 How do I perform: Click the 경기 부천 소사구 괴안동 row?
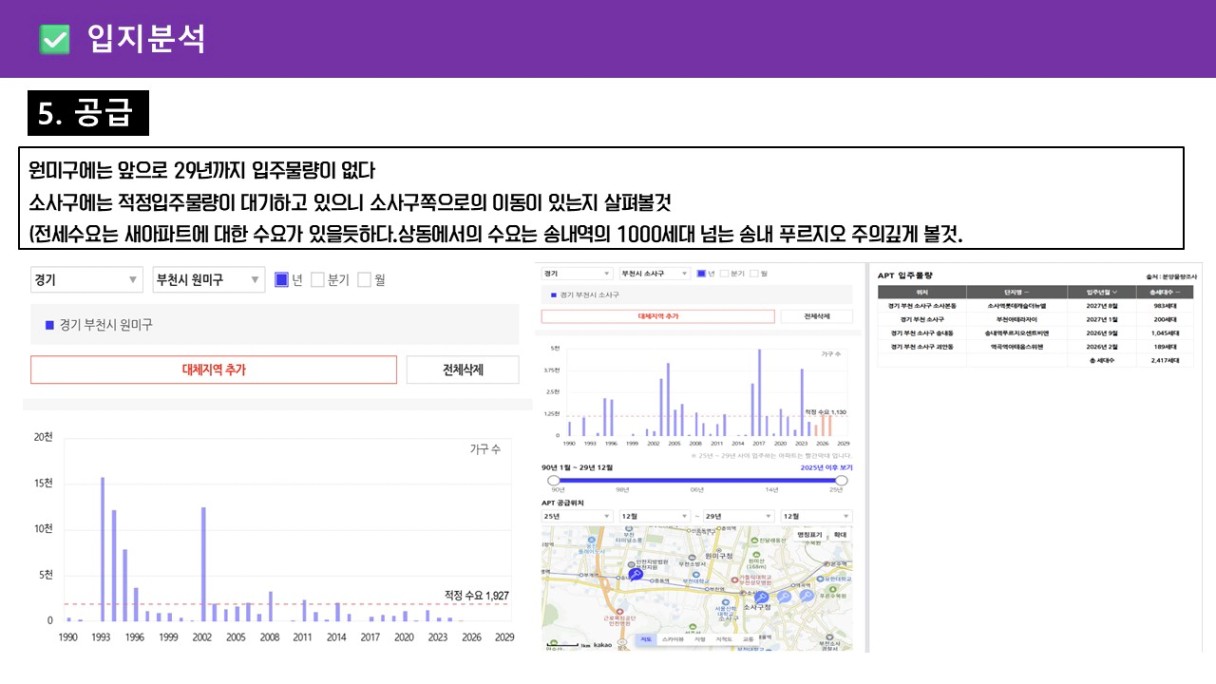click(1035, 347)
